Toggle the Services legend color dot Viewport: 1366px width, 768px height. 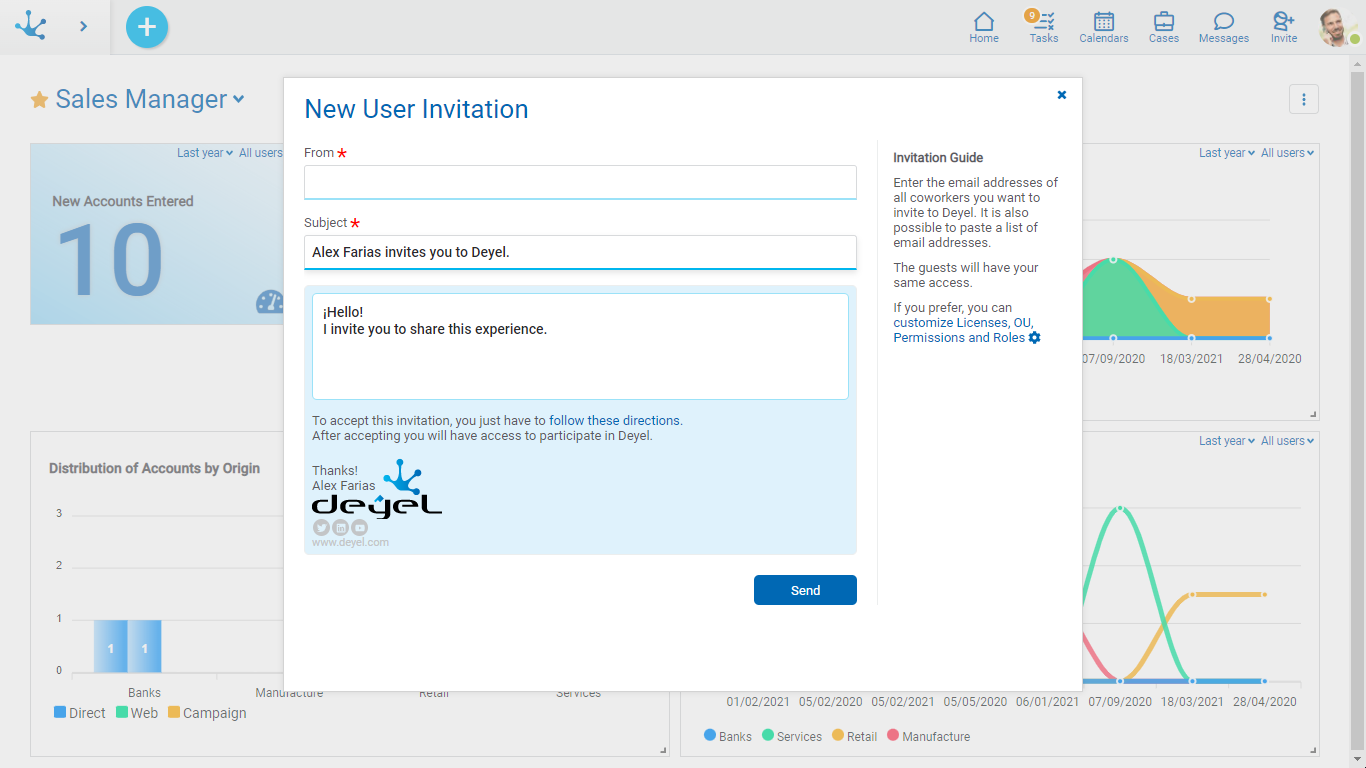(x=768, y=735)
